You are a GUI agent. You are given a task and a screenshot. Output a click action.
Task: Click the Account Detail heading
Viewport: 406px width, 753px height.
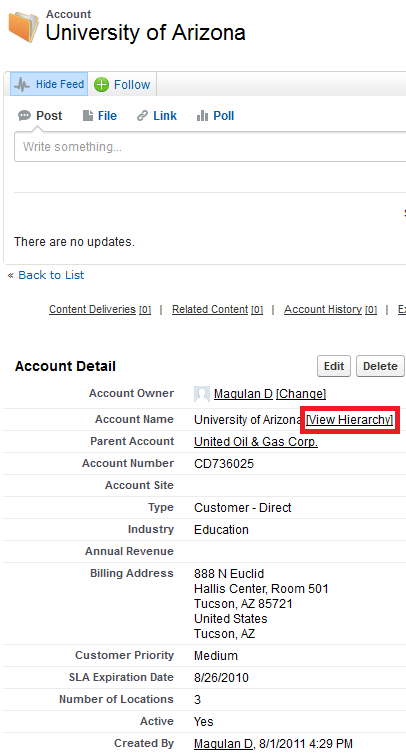(x=65, y=366)
